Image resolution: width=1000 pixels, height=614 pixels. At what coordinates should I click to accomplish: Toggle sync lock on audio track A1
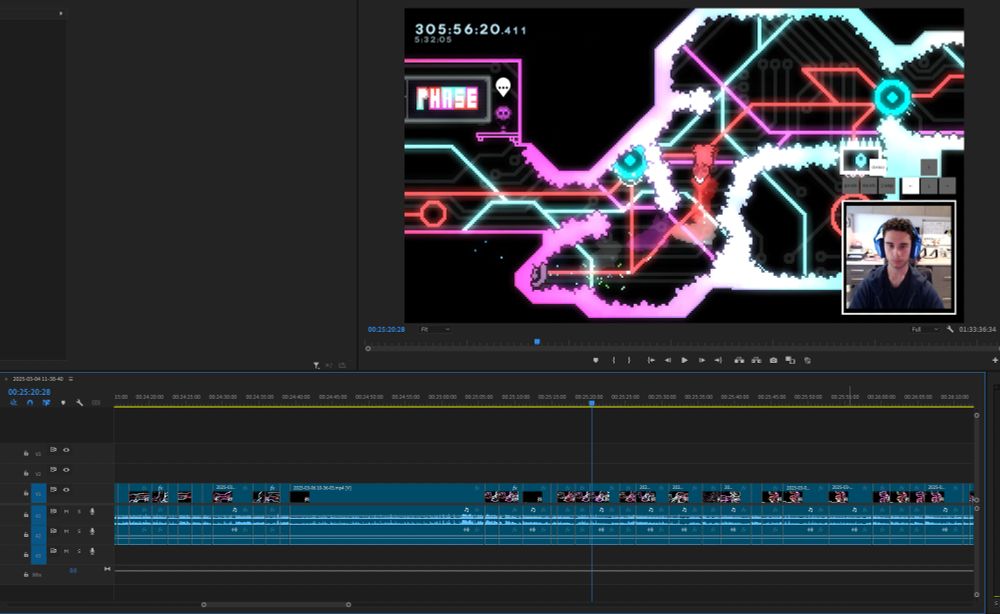pyautogui.click(x=54, y=511)
